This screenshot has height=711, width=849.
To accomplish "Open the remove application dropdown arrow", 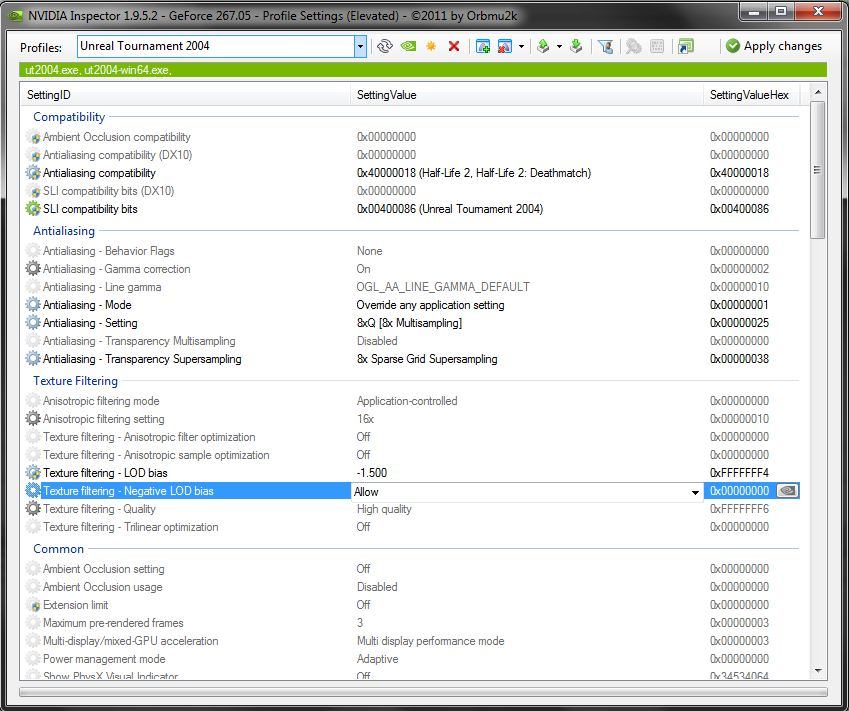I will point(521,47).
